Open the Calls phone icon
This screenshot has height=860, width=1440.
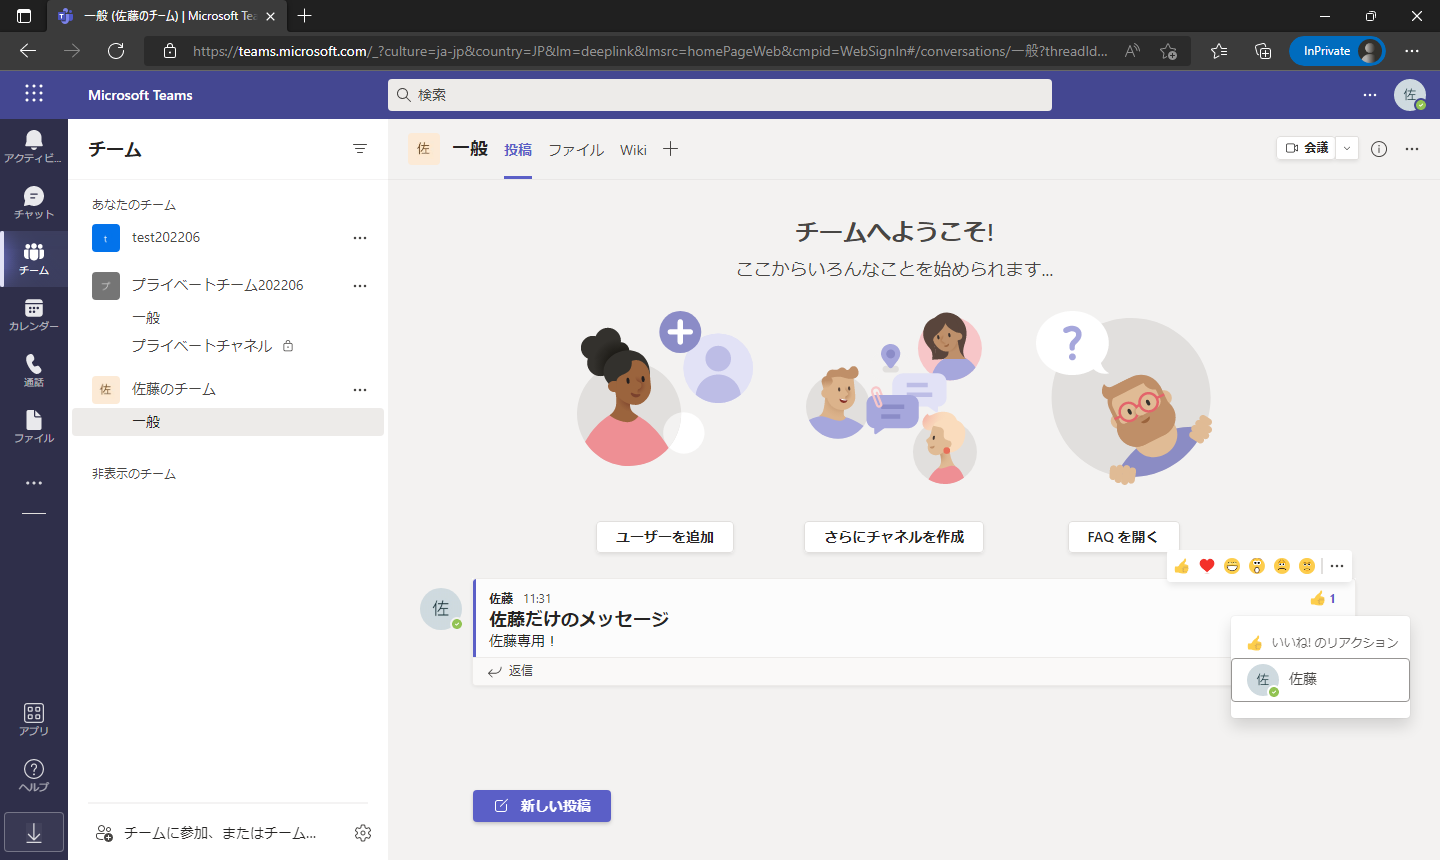(x=33, y=370)
